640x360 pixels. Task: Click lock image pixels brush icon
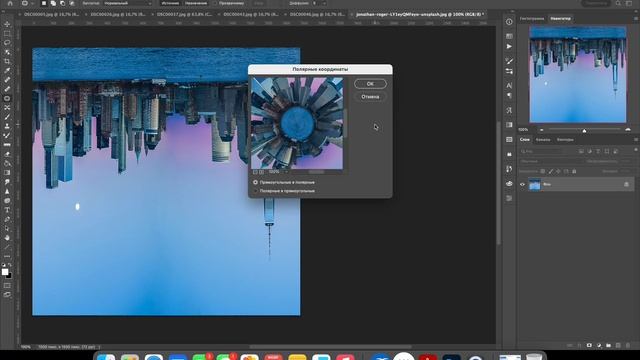(550, 171)
